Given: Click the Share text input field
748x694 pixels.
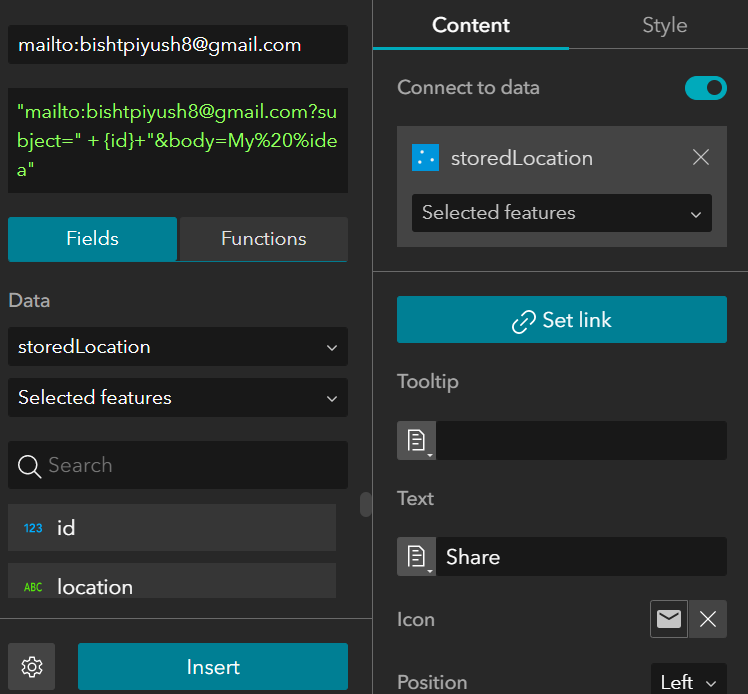Looking at the screenshot, I should (581, 557).
